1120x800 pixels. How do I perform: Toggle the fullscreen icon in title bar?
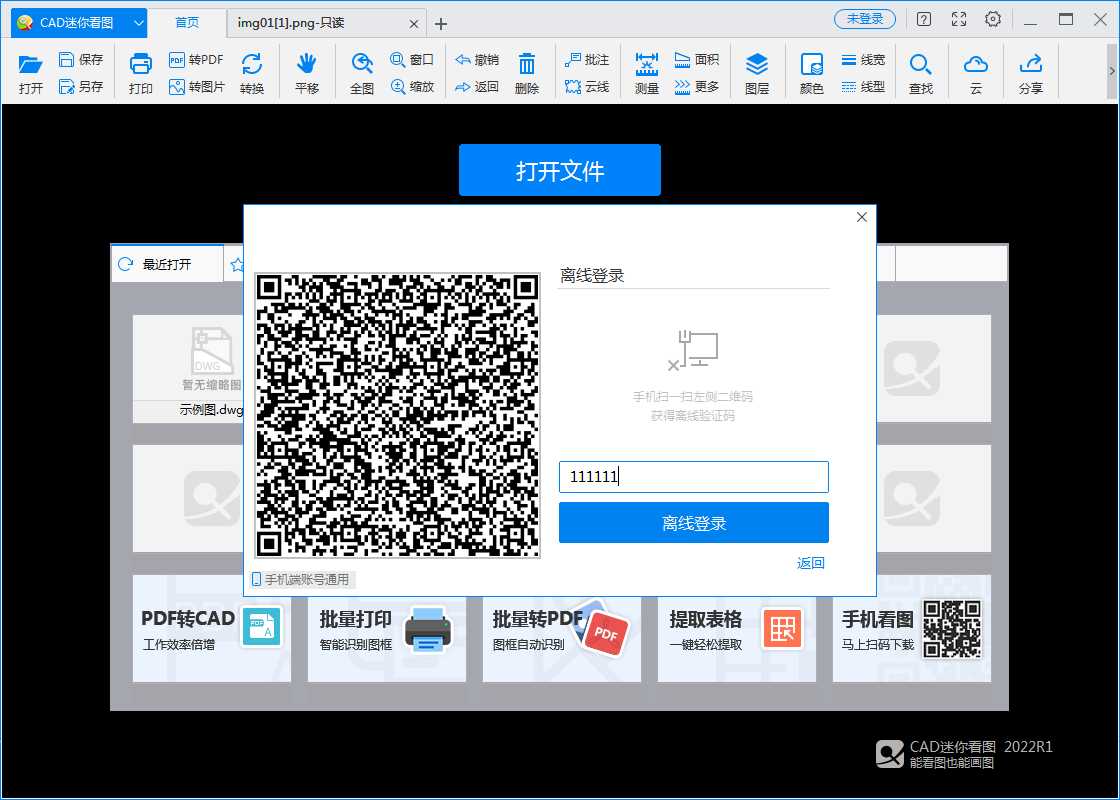[959, 19]
